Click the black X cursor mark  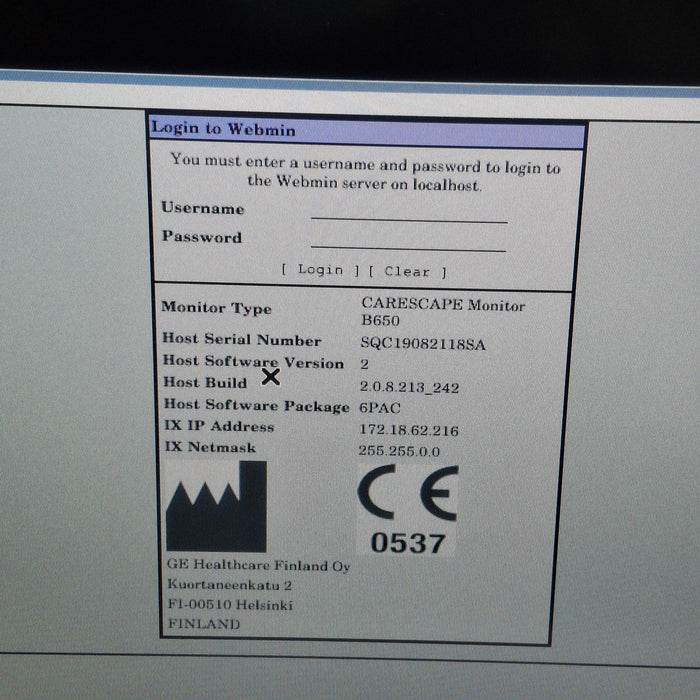click(270, 377)
